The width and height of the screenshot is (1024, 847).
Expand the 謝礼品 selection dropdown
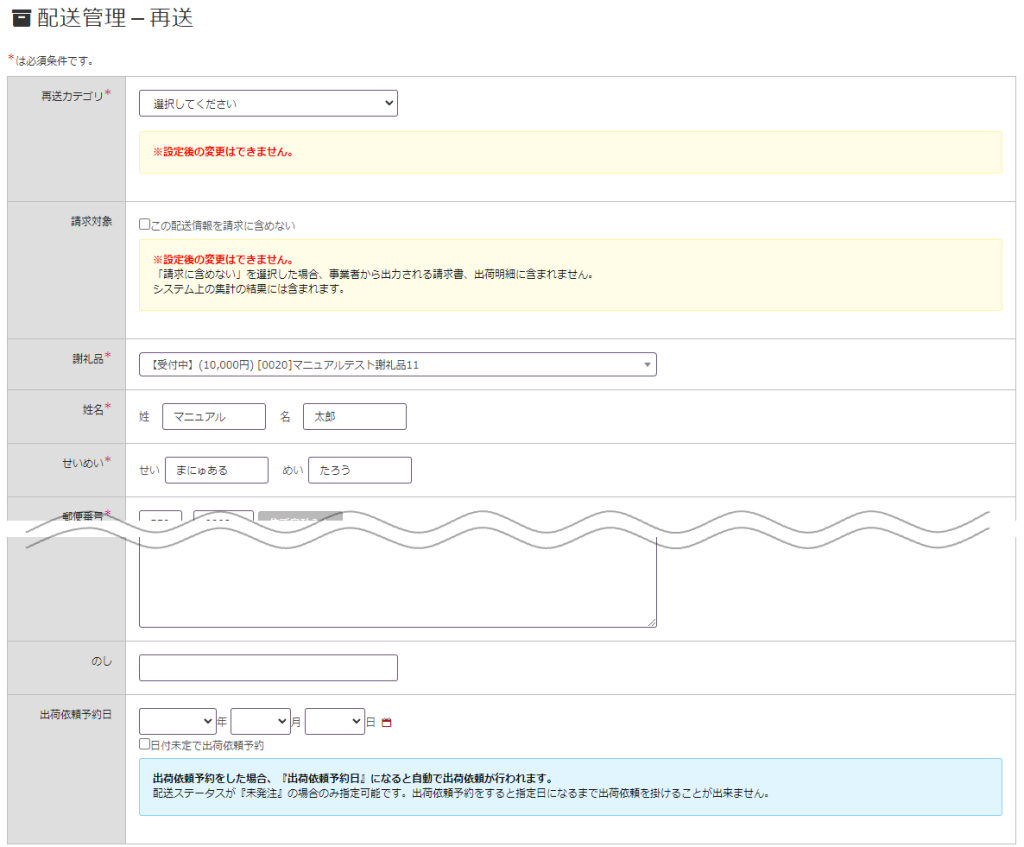click(x=397, y=365)
